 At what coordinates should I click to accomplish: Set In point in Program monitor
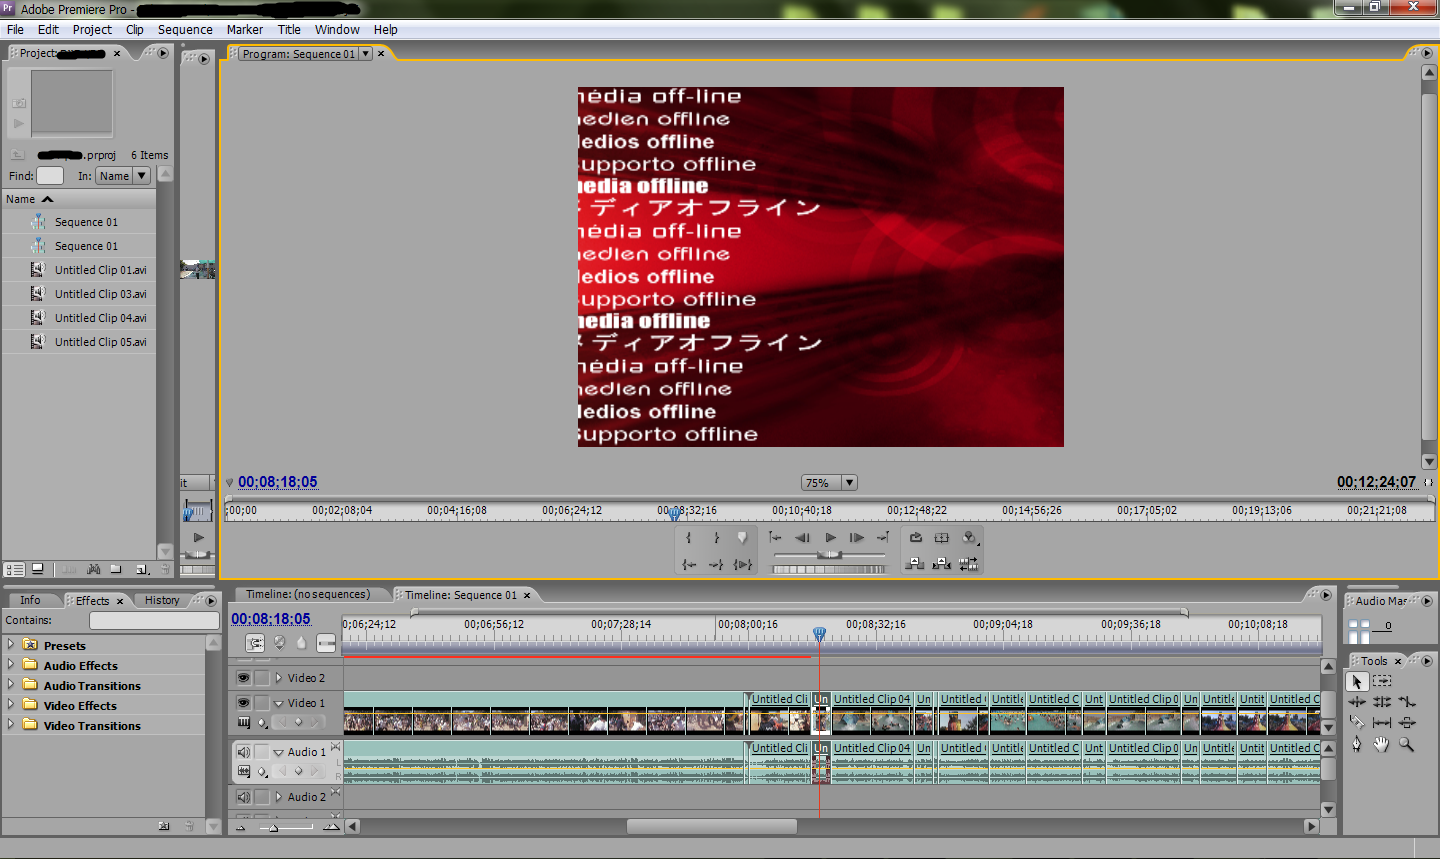[689, 538]
